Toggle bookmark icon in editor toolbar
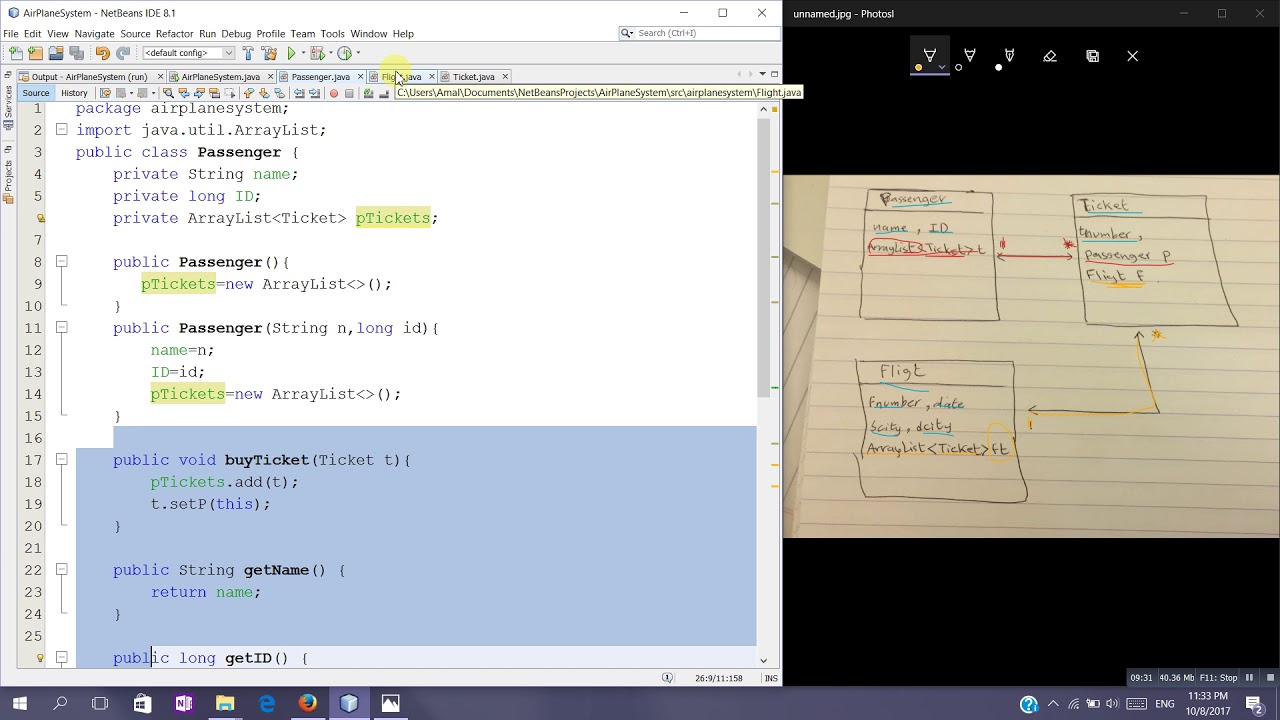This screenshot has width=1280, height=720. [279, 93]
